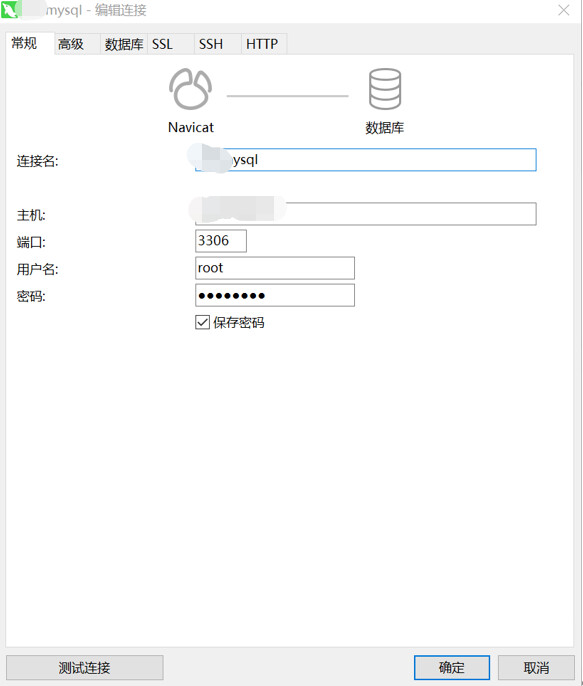Switch to the 常规 tab
The image size is (583, 686).
pos(30,43)
